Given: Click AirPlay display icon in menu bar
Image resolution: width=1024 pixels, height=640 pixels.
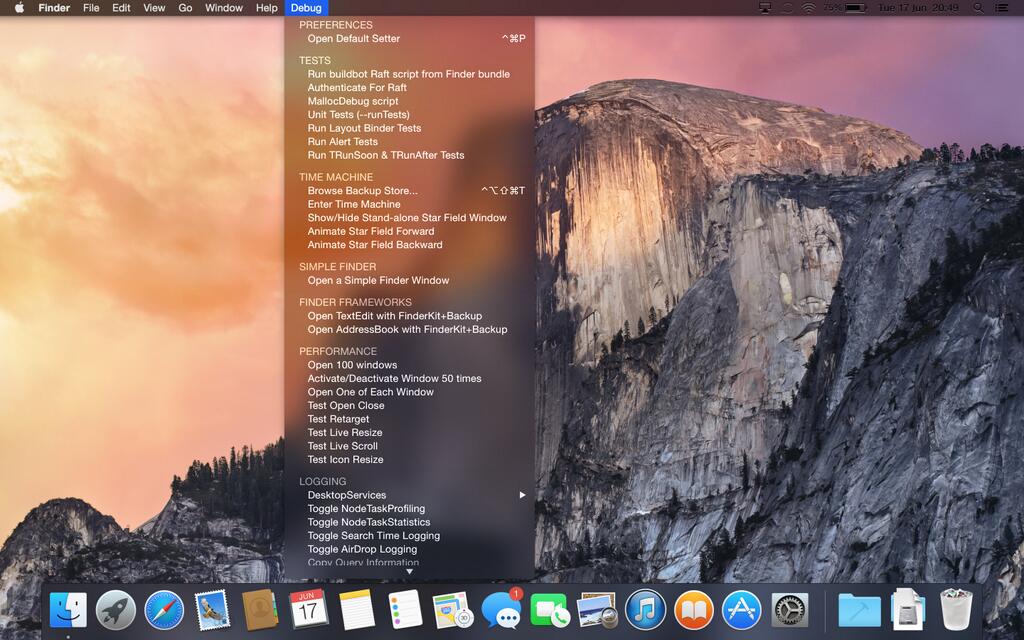Looking at the screenshot, I should point(766,8).
